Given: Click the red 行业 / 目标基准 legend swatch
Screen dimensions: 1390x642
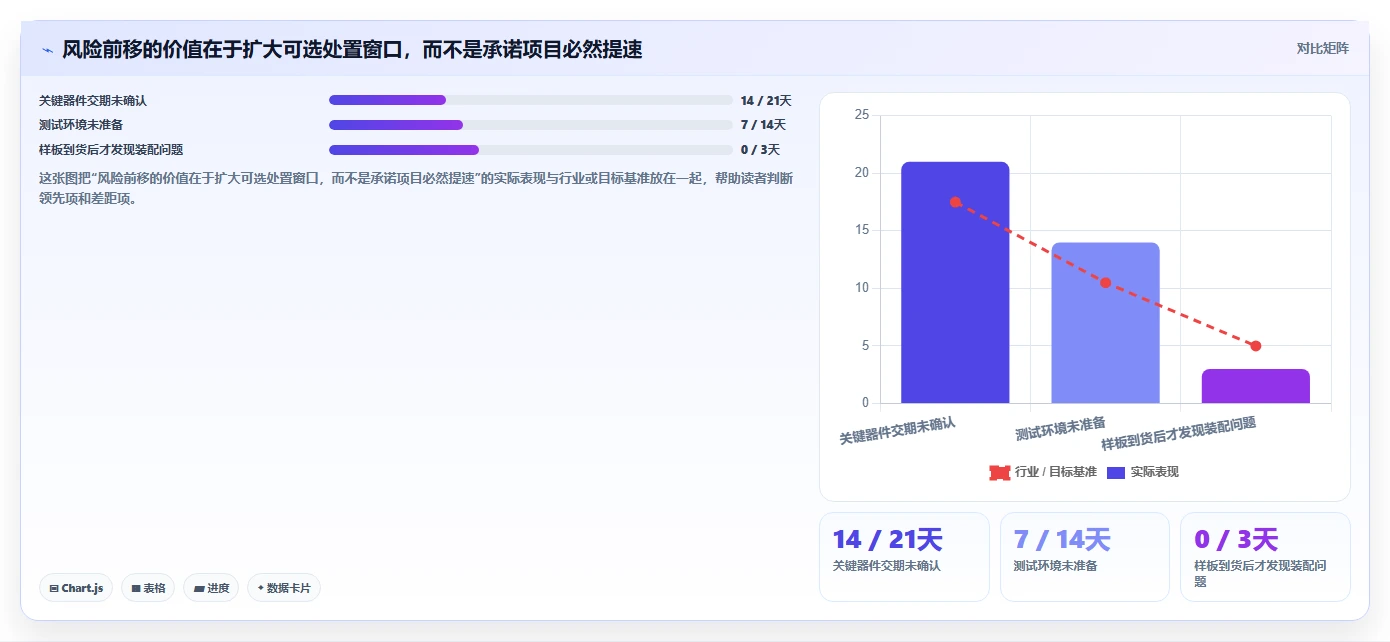Looking at the screenshot, I should (x=1000, y=472).
